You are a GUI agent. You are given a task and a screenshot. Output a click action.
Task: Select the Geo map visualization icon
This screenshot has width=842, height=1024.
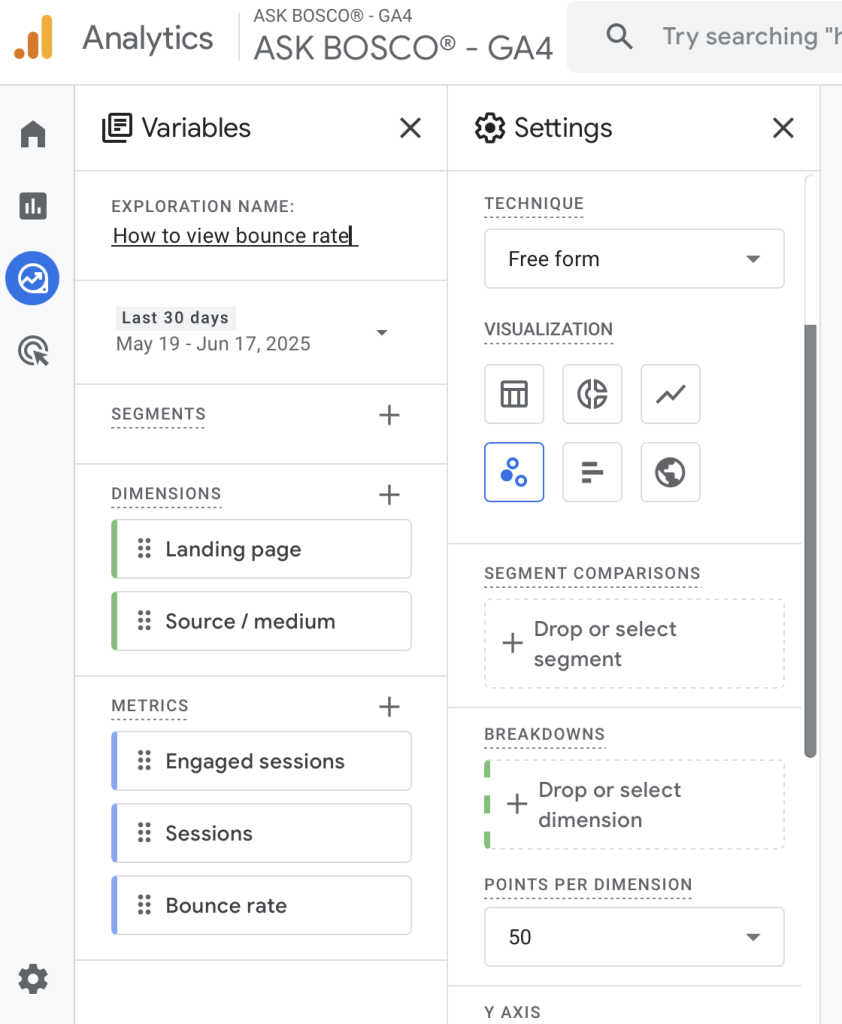670,472
